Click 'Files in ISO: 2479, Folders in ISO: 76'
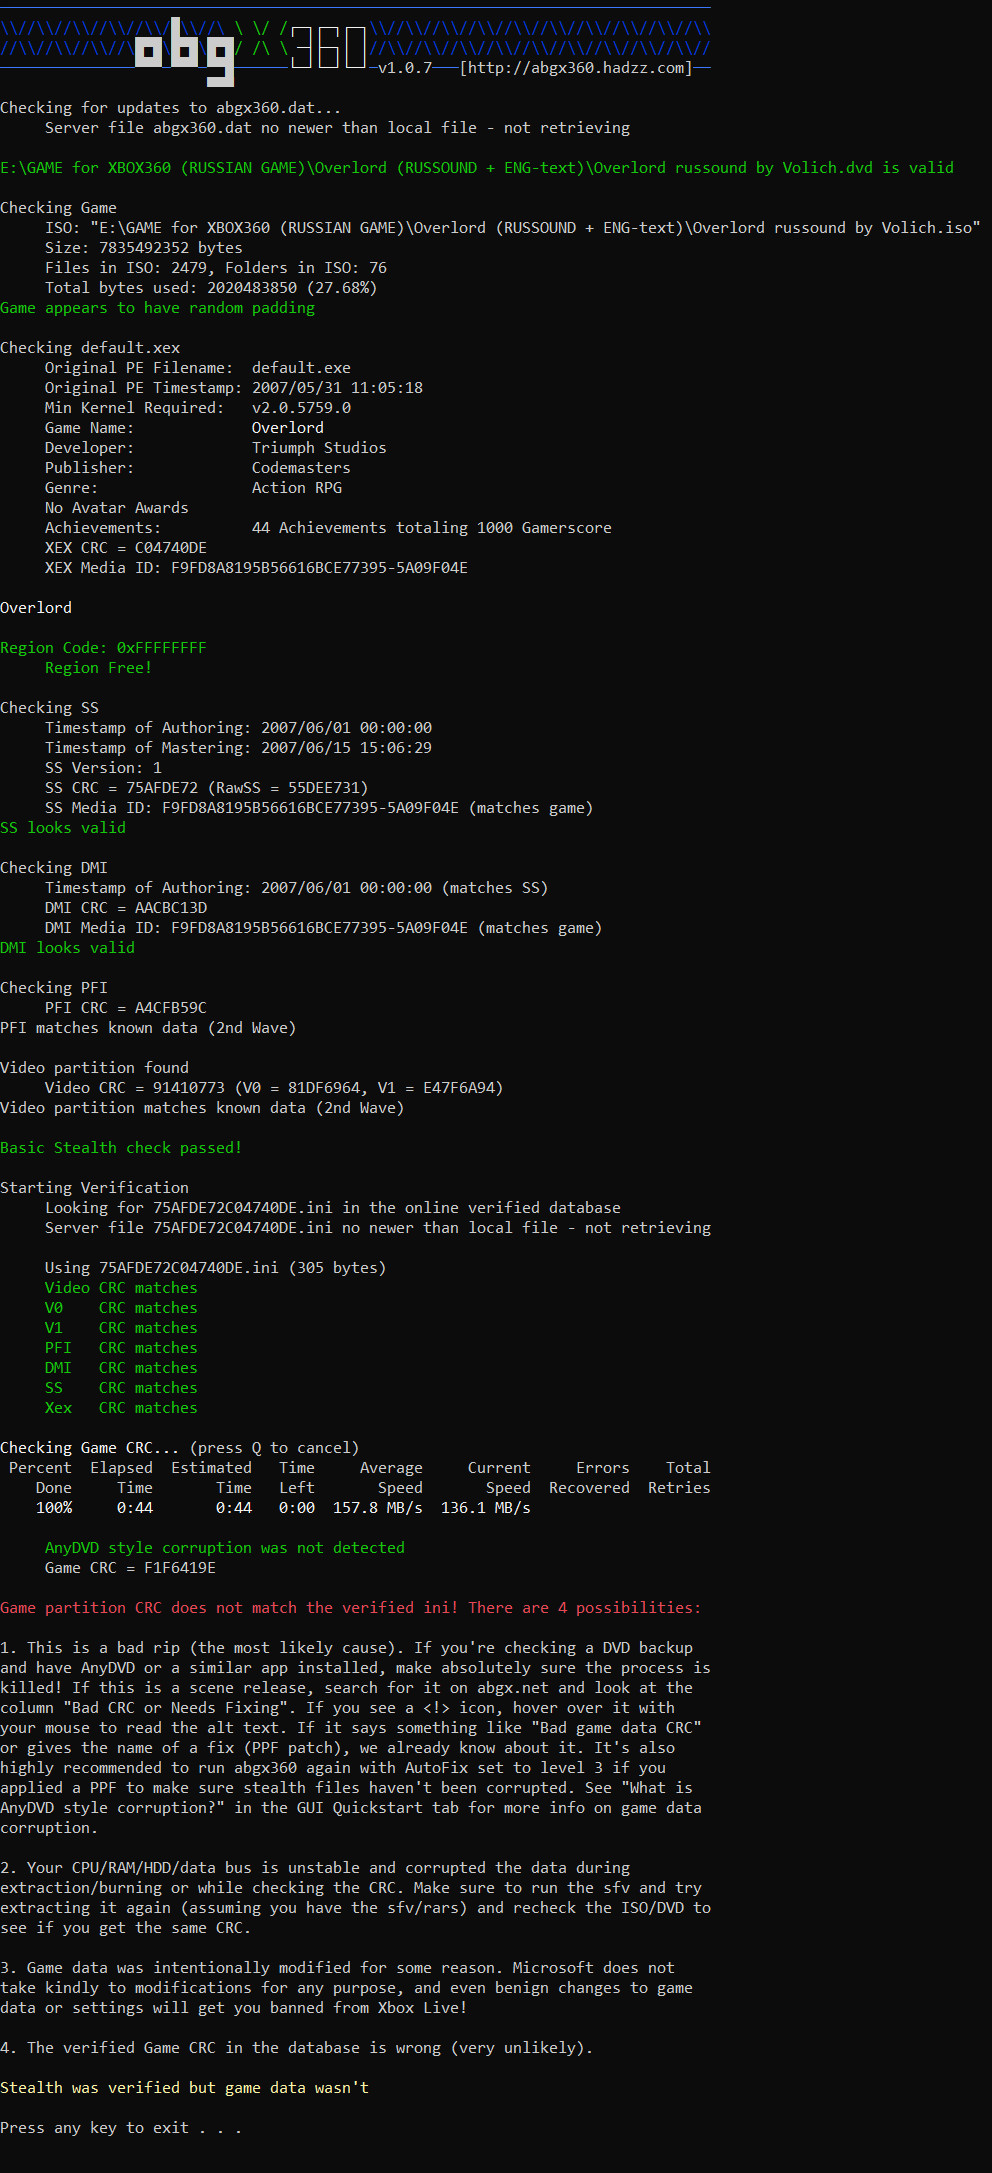 tap(216, 268)
